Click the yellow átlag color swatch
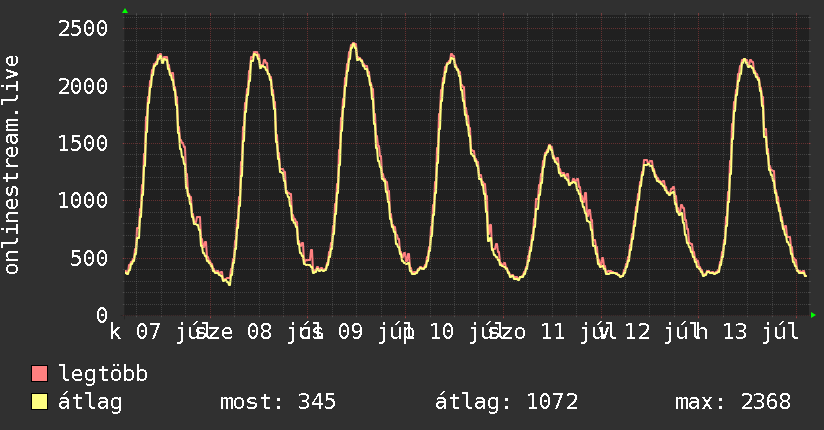 (x=39, y=402)
